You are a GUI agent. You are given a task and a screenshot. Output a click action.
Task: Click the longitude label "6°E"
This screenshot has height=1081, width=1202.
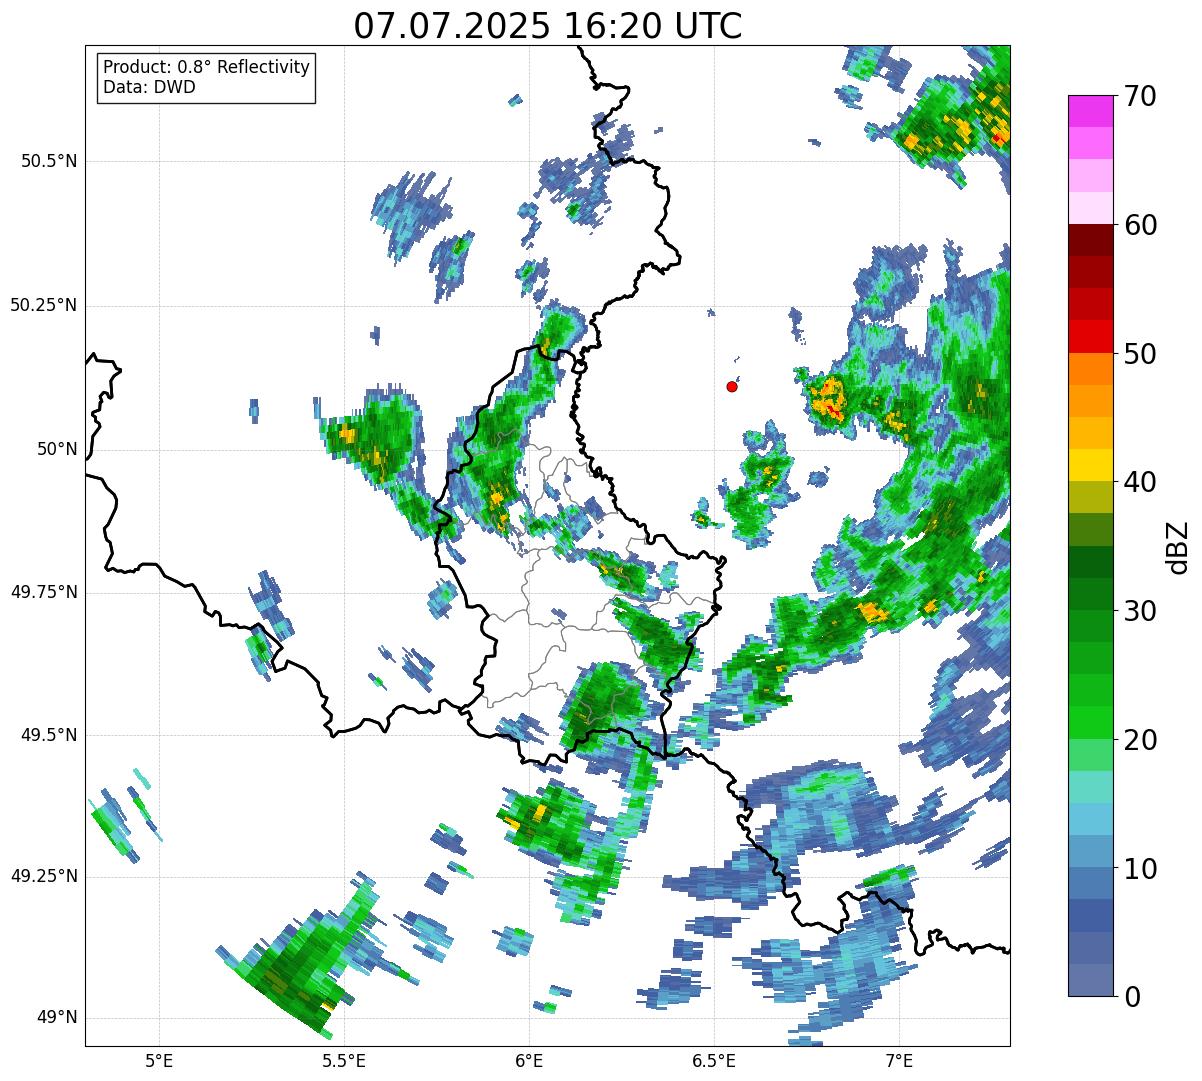coord(529,1060)
